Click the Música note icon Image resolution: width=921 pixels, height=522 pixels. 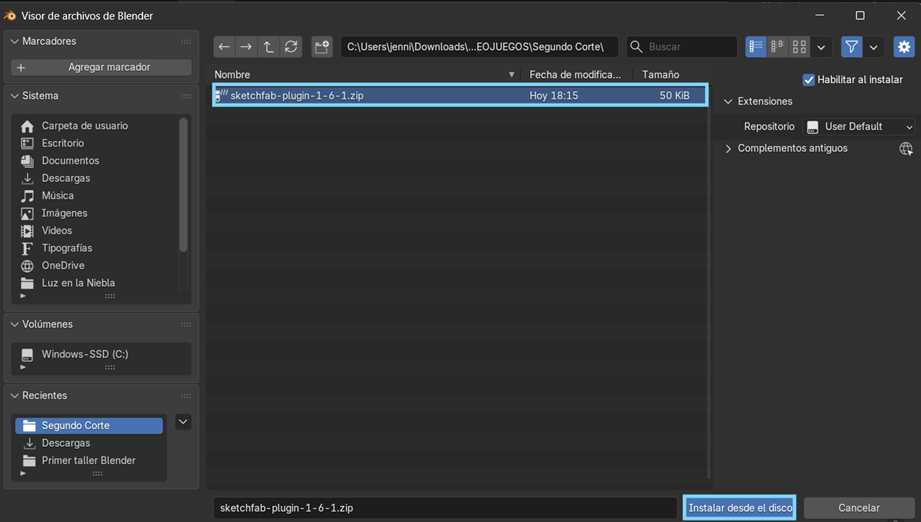[x=27, y=196]
